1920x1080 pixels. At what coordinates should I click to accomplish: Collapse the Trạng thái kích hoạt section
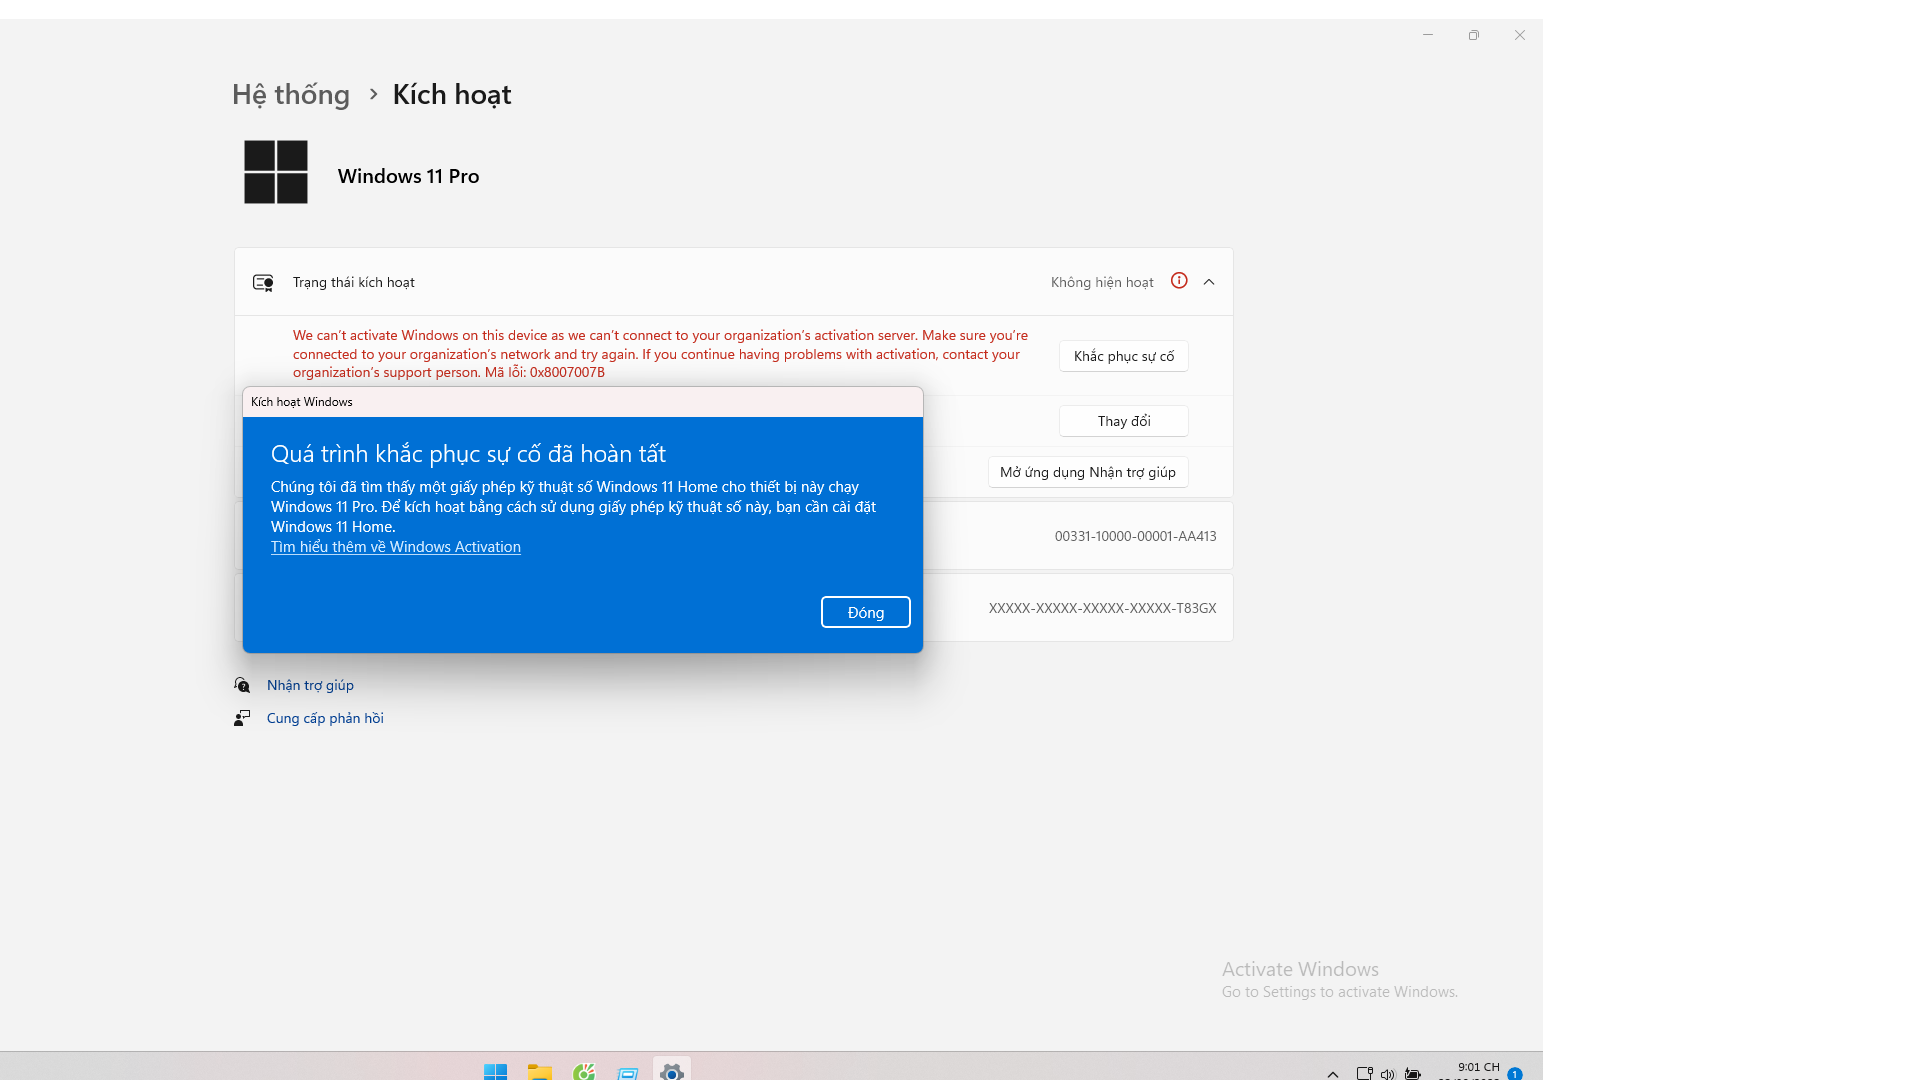tap(1209, 282)
